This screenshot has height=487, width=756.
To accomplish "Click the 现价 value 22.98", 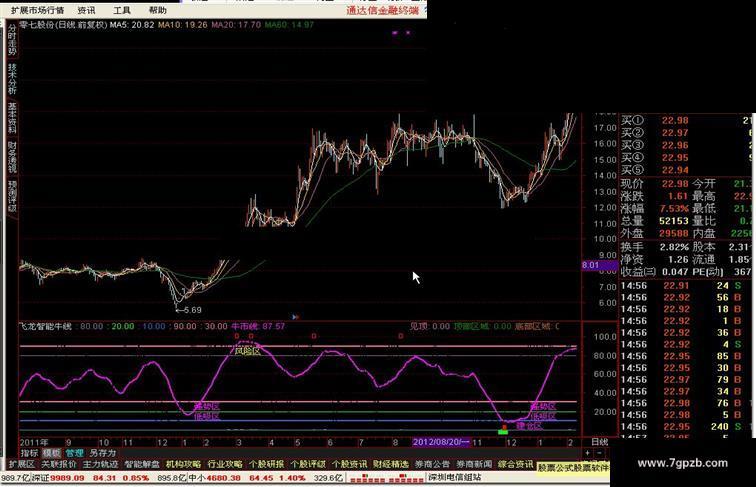I will point(675,184).
